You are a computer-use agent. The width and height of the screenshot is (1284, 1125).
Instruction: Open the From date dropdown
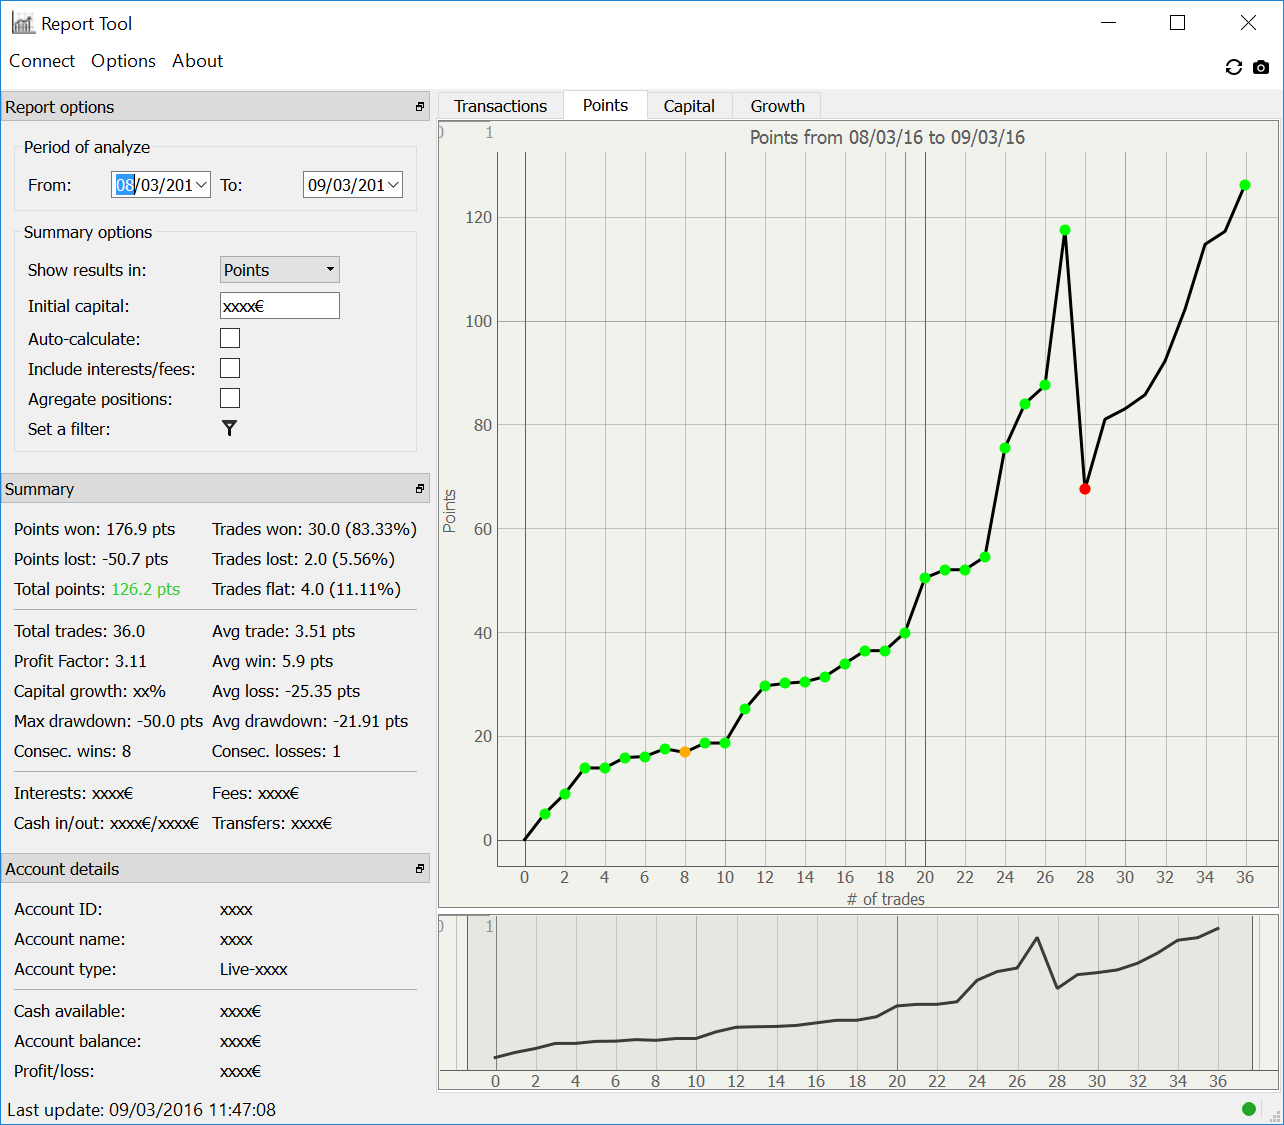[201, 185]
